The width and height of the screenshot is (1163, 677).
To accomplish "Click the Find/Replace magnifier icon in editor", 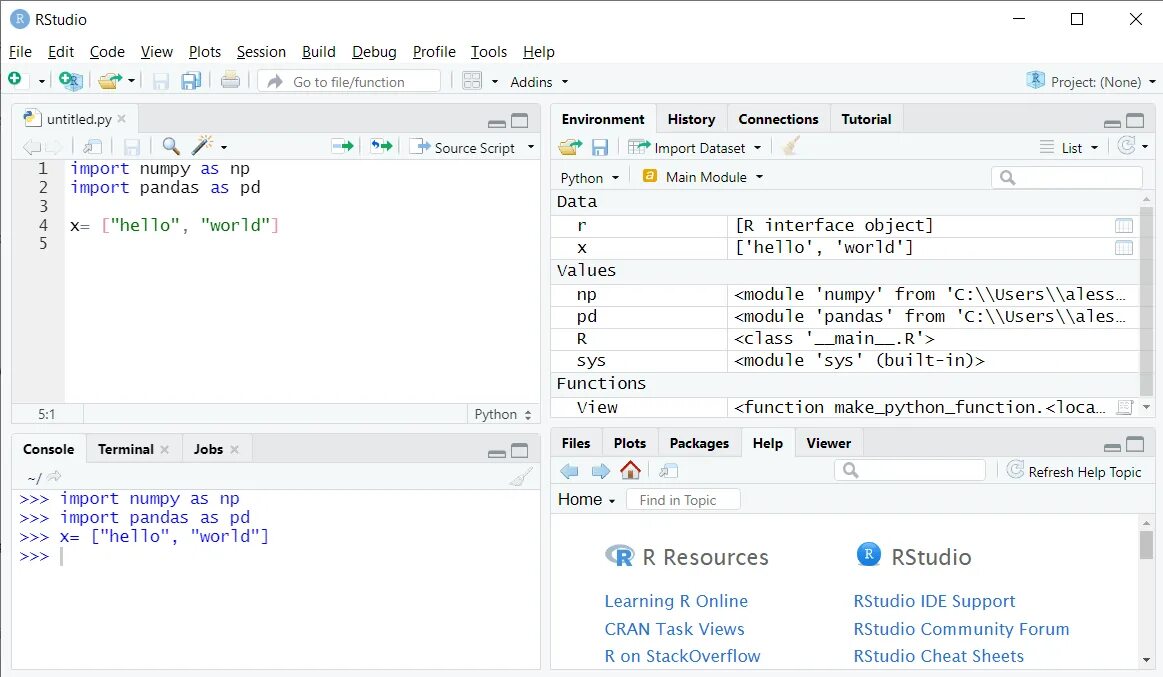I will coord(171,146).
